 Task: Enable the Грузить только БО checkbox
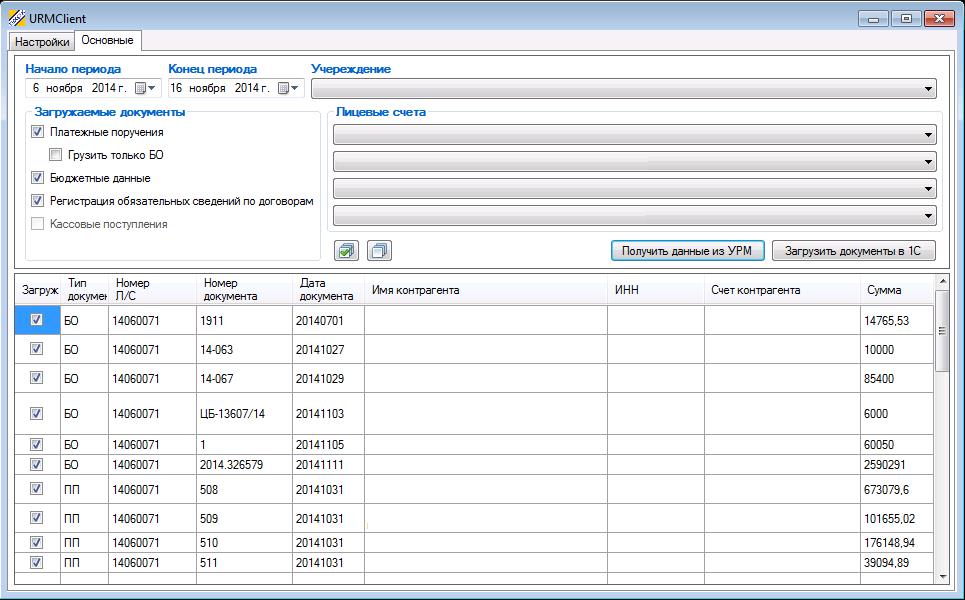(55, 154)
